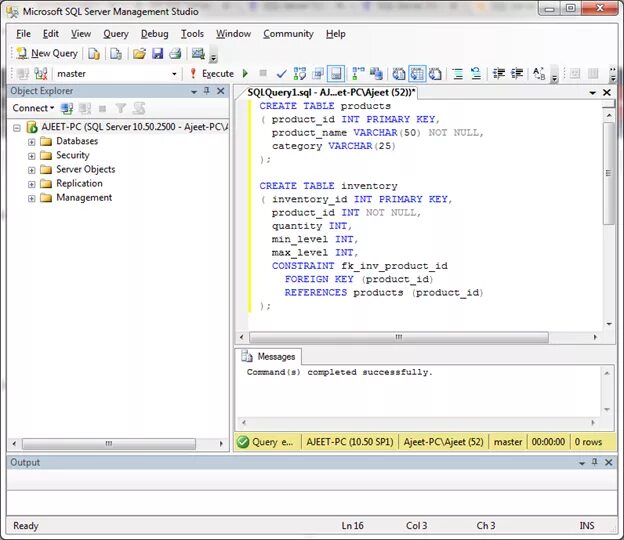This screenshot has height=540, width=624.
Task: Click the Cancel Executing Query stop icon
Action: (x=263, y=73)
